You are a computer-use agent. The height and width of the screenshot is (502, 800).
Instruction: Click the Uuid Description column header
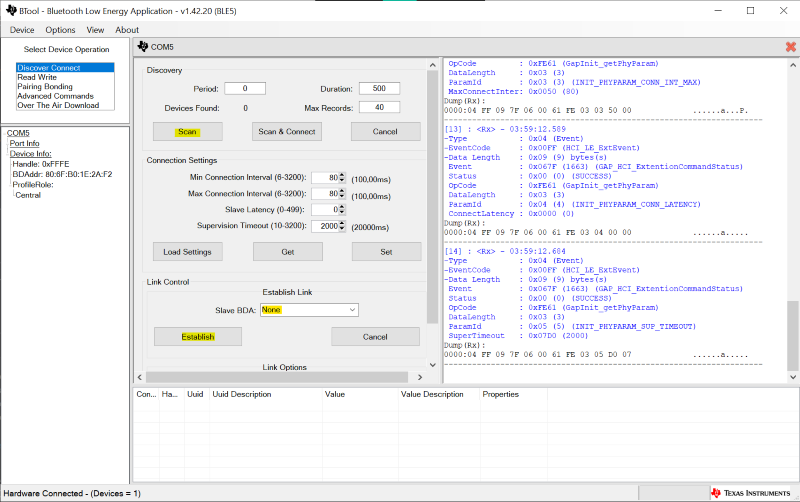coord(265,394)
